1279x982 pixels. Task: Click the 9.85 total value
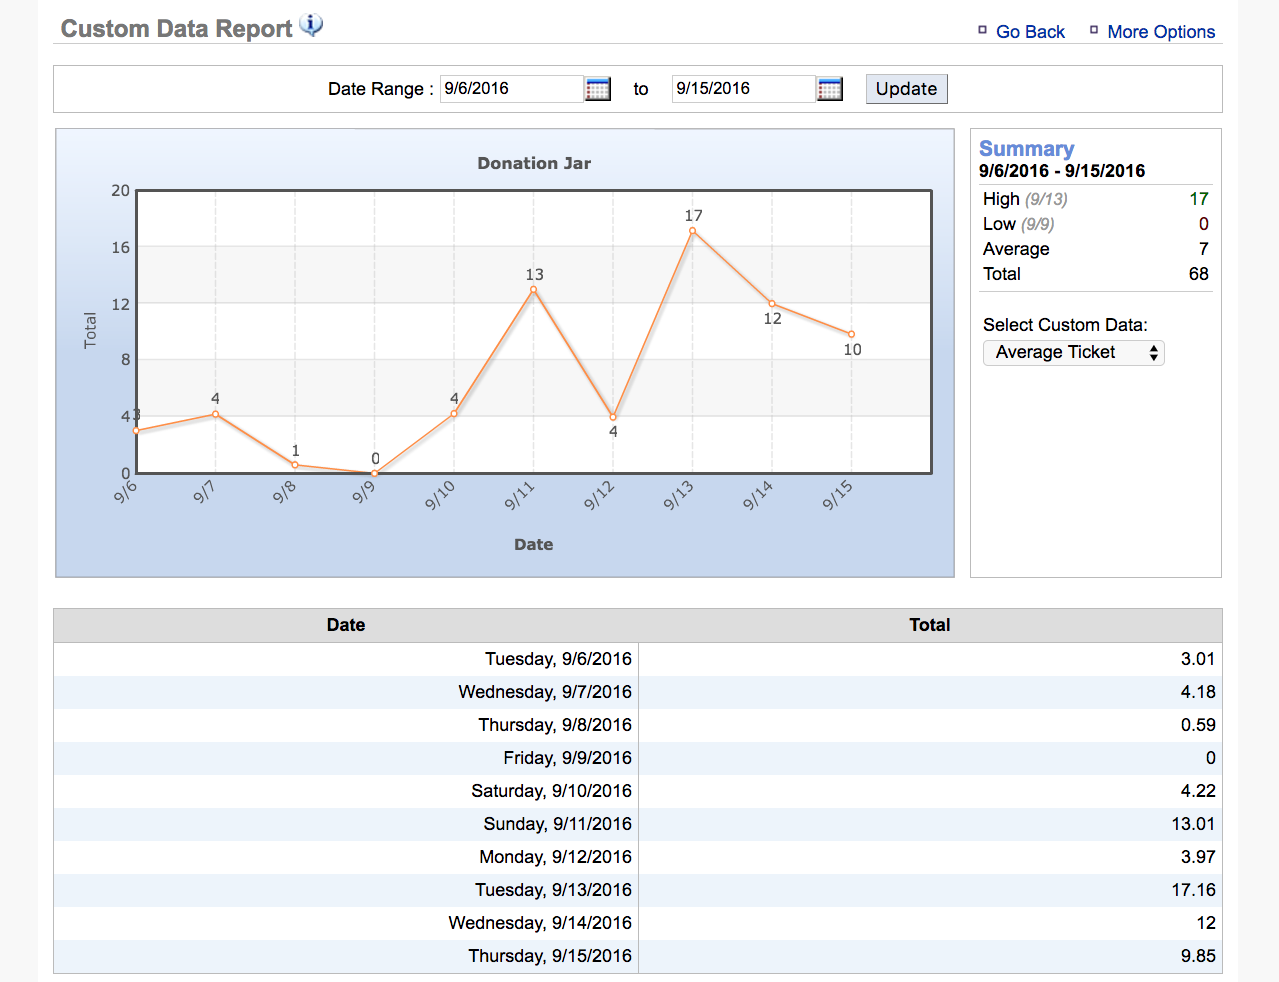[x=1198, y=956]
